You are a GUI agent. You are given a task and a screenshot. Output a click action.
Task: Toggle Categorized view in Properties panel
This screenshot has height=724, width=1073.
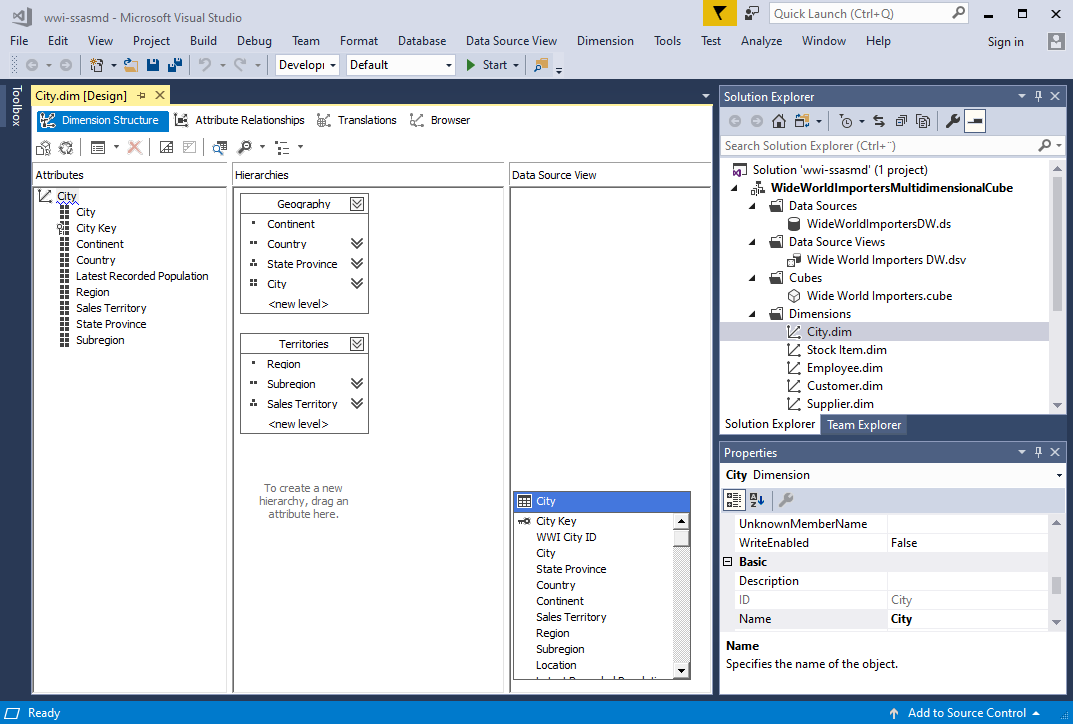(734, 500)
